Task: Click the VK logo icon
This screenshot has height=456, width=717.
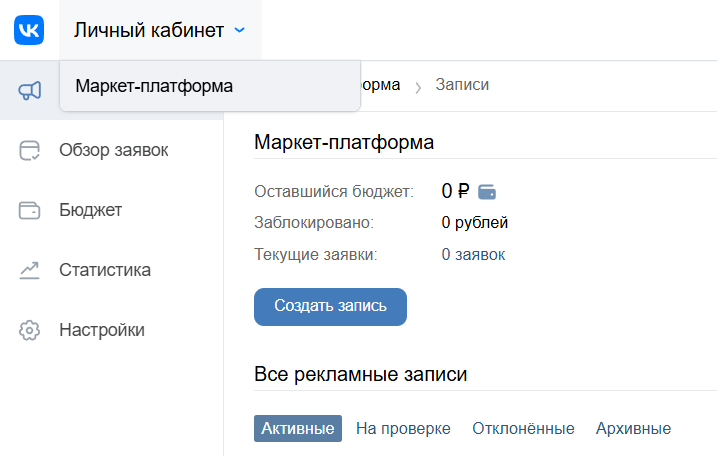Action: (x=29, y=30)
